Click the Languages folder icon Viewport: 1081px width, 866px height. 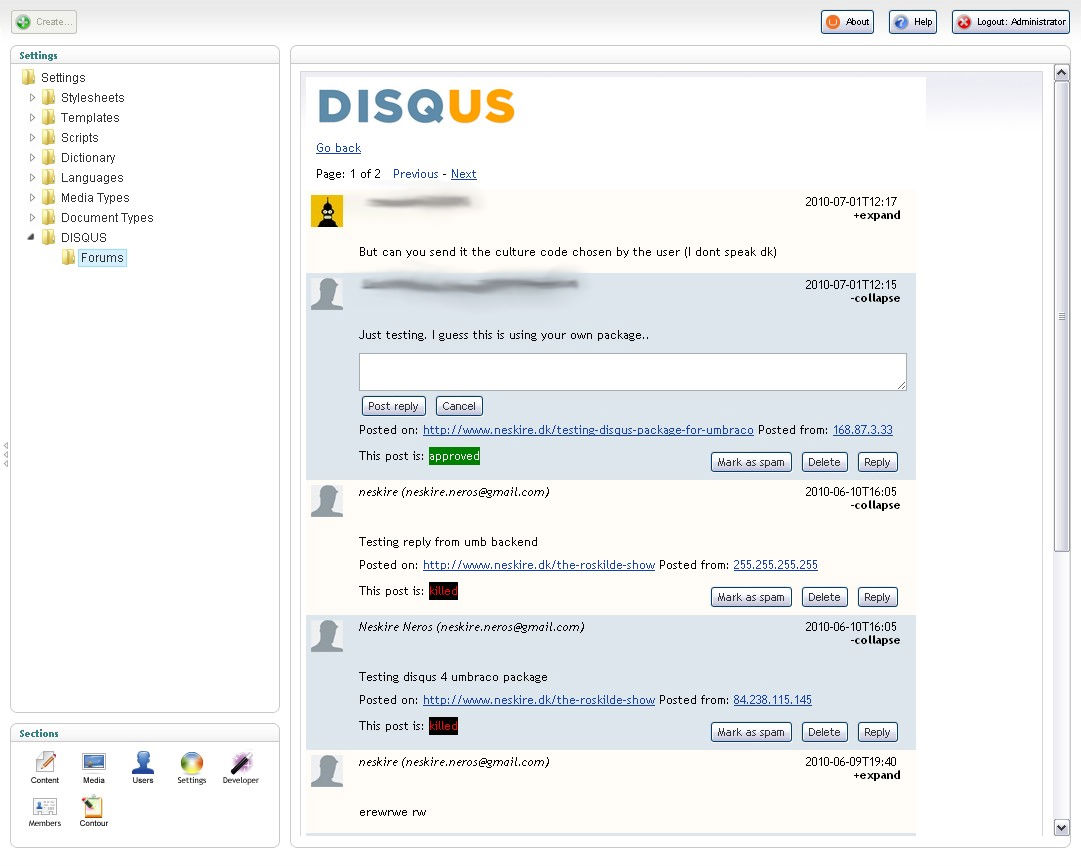48,177
